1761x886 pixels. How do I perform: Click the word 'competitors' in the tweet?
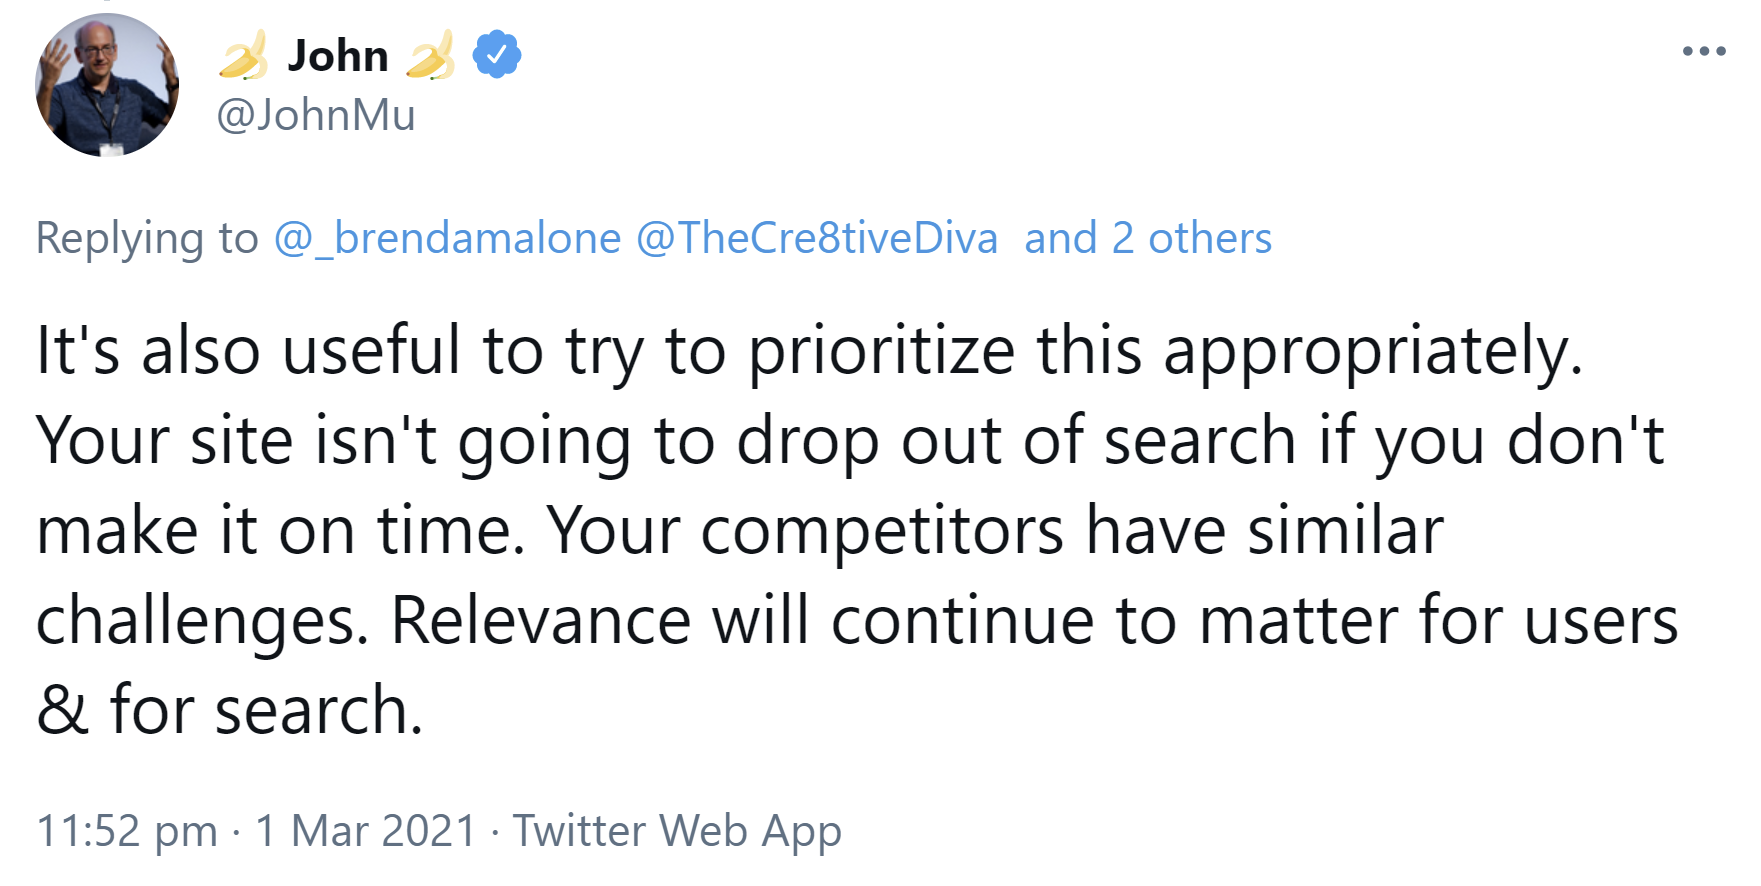pyautogui.click(x=881, y=531)
